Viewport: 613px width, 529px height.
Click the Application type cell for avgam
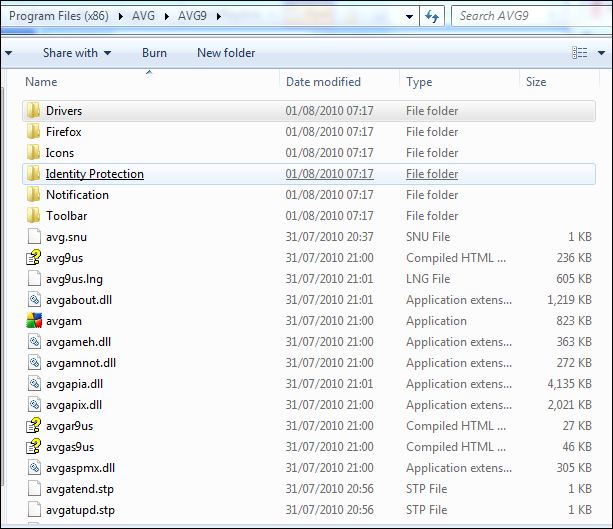click(x=436, y=321)
